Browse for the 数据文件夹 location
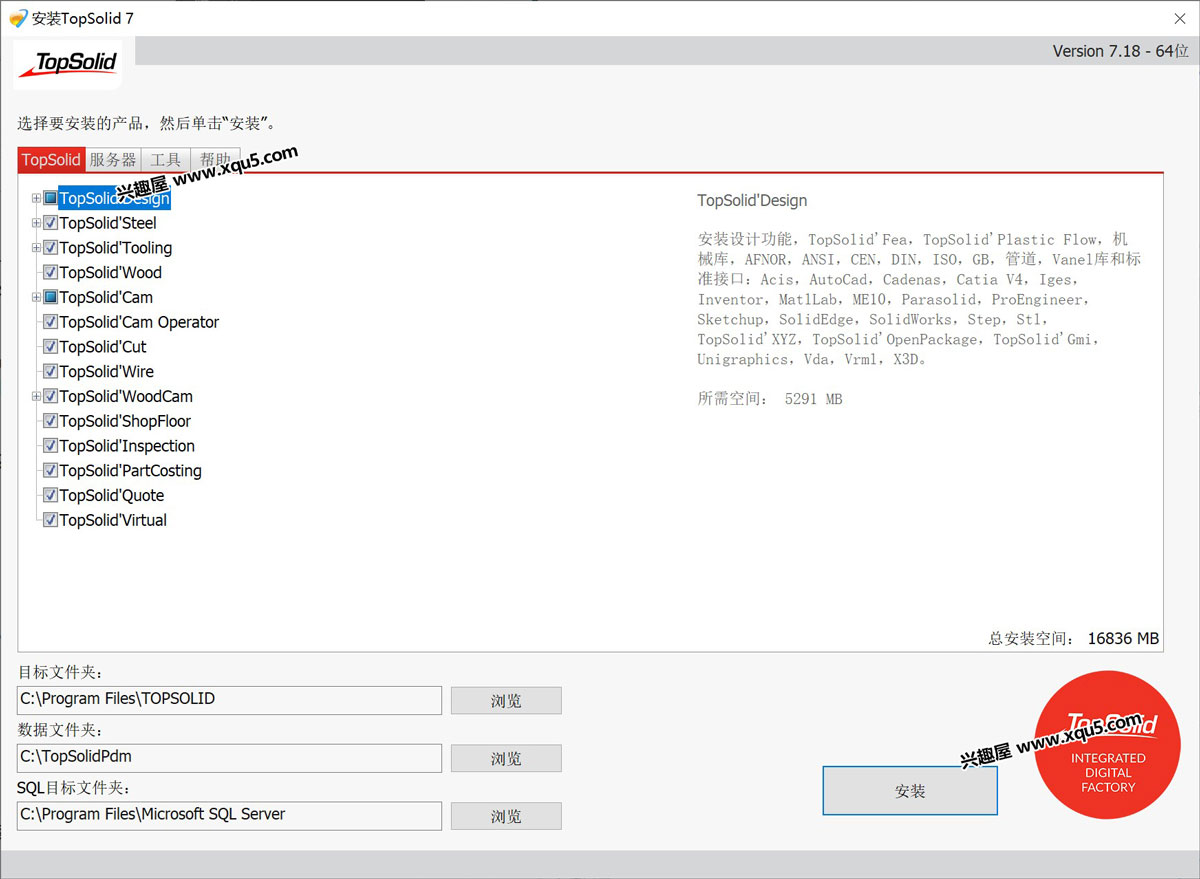 [506, 759]
